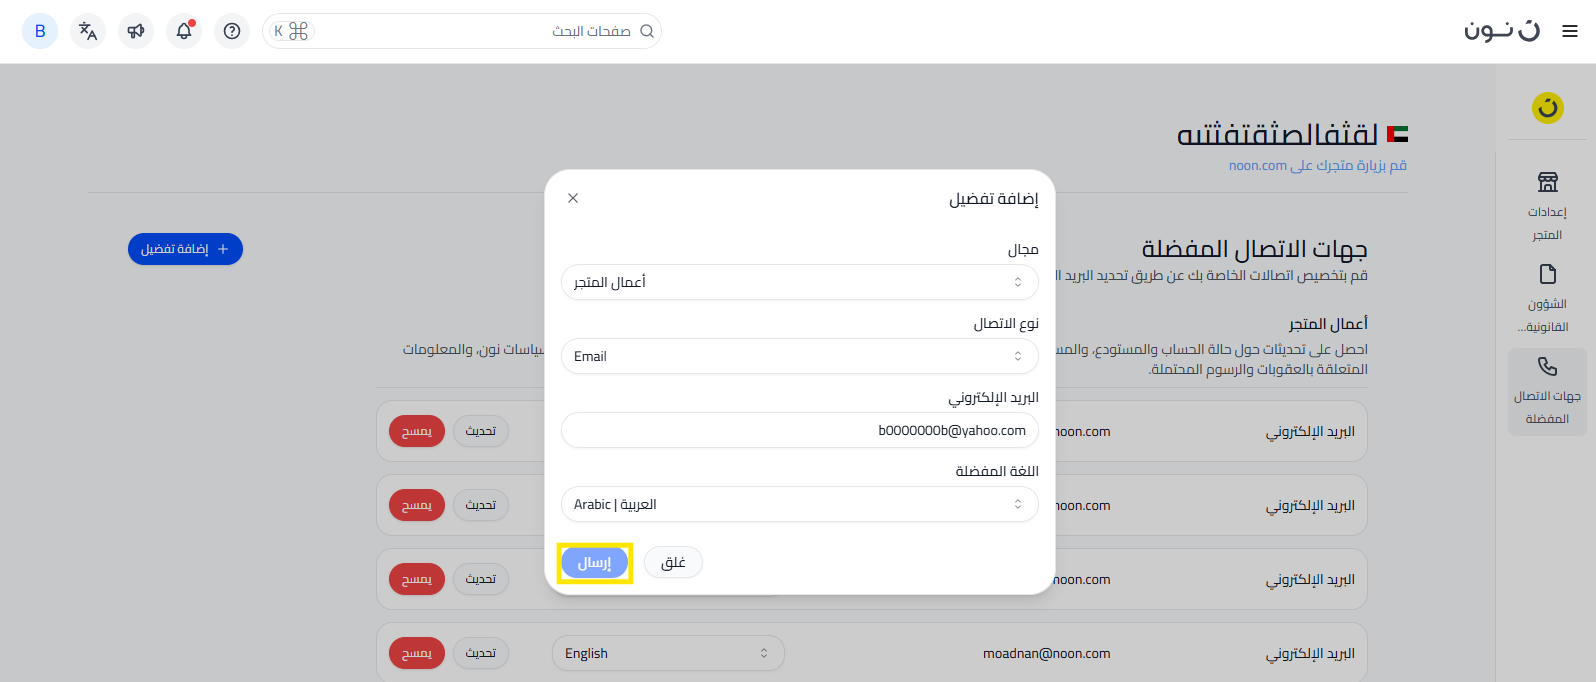
Task: Click the noon logo in header
Action: point(1502,30)
